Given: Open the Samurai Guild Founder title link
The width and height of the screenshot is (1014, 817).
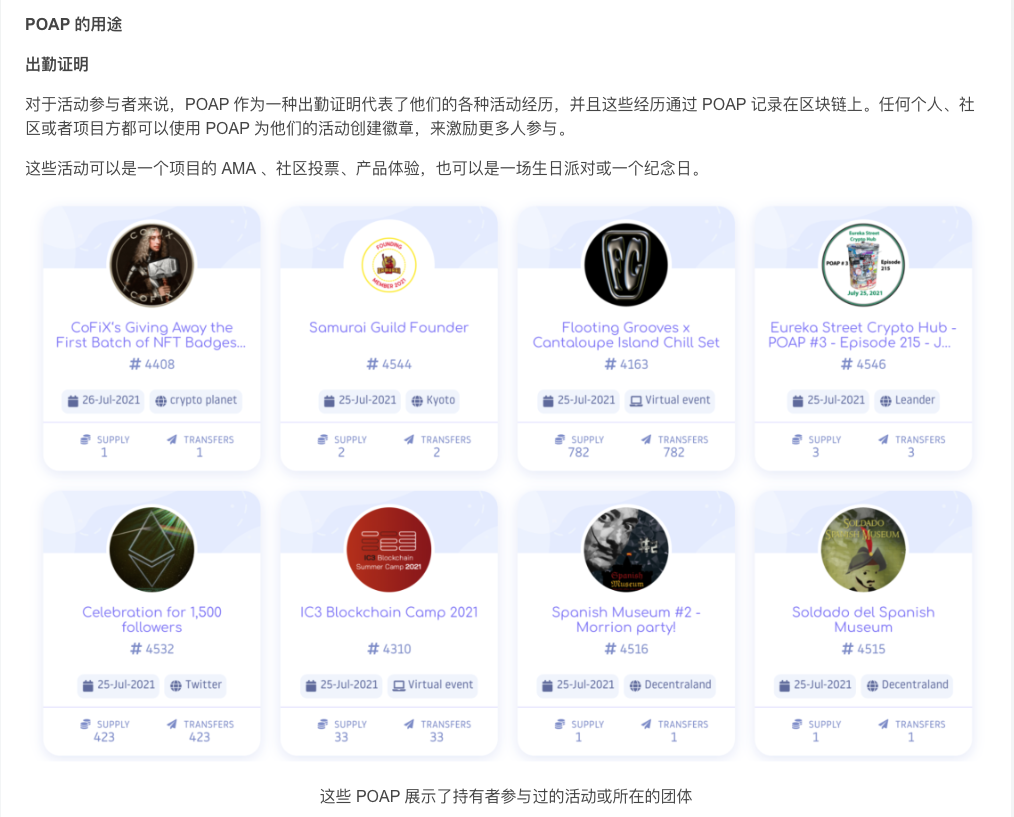Looking at the screenshot, I should point(388,328).
